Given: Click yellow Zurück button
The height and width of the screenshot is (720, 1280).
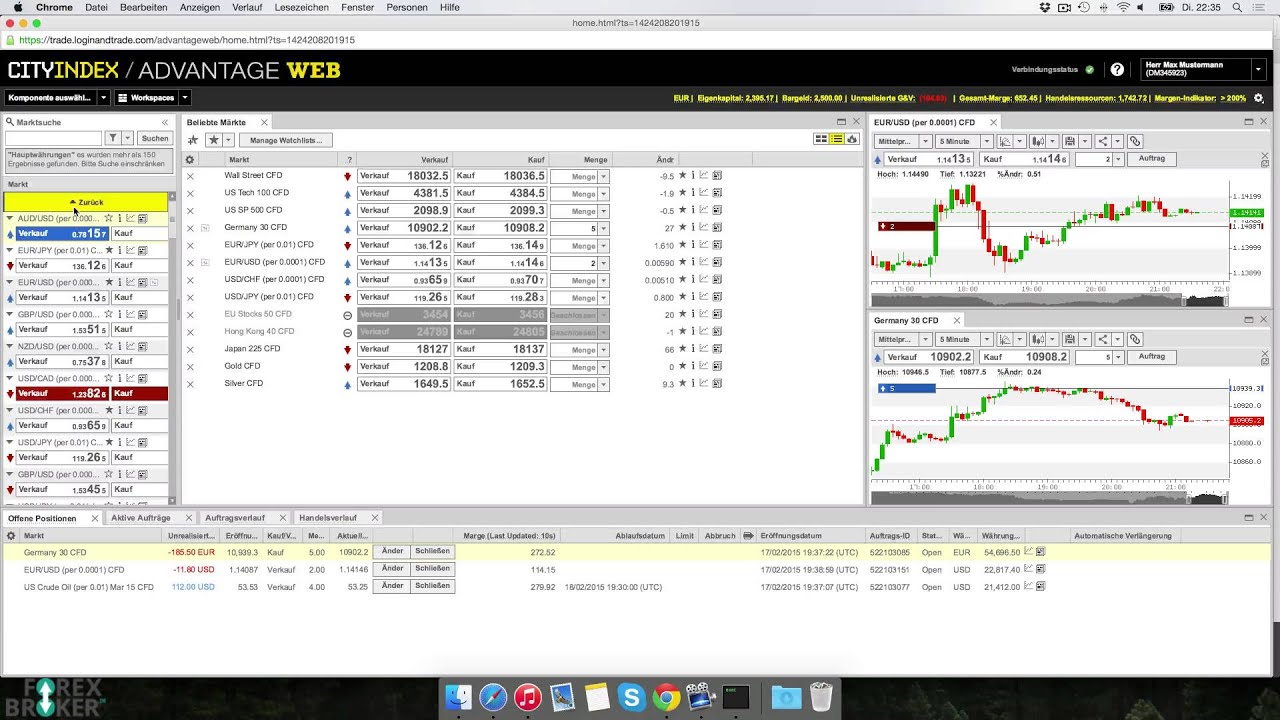Looking at the screenshot, I should point(86,202).
